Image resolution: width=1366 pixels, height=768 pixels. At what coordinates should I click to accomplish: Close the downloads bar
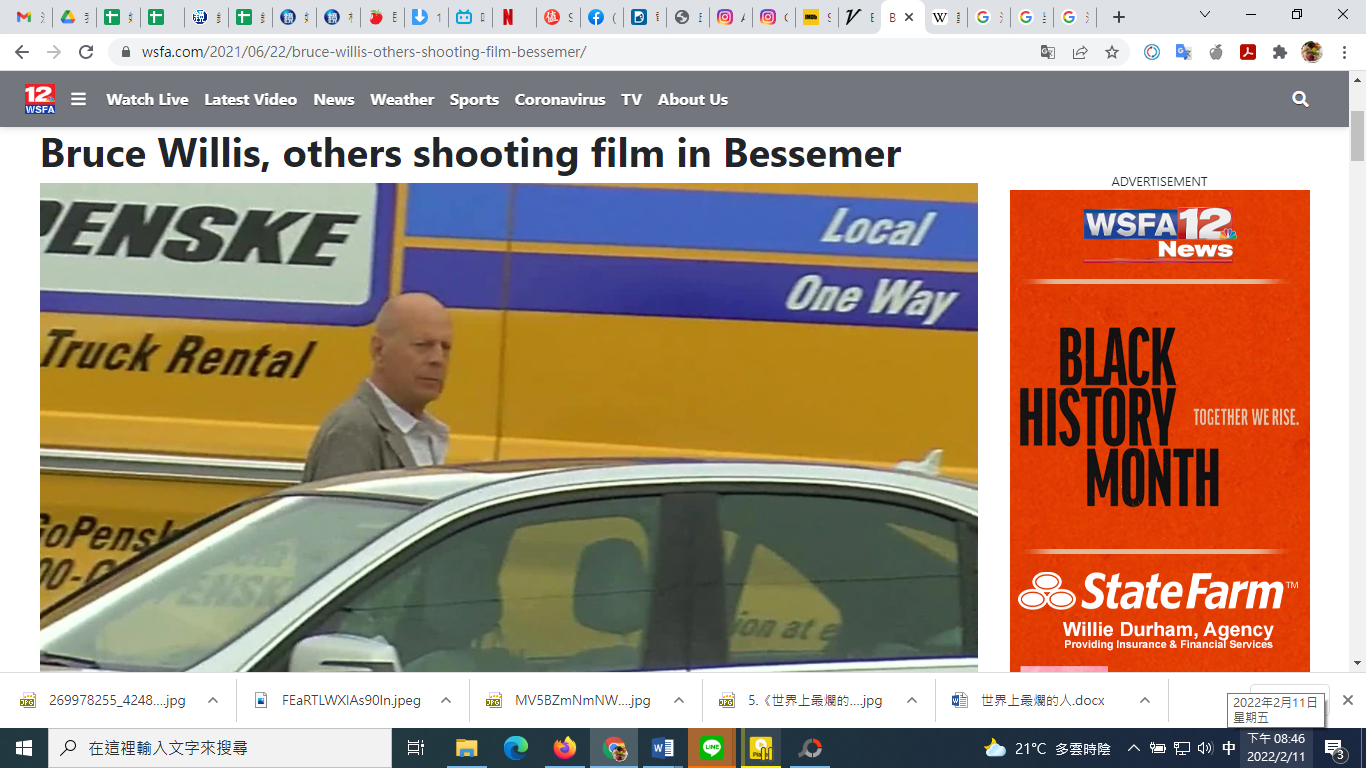(1348, 700)
